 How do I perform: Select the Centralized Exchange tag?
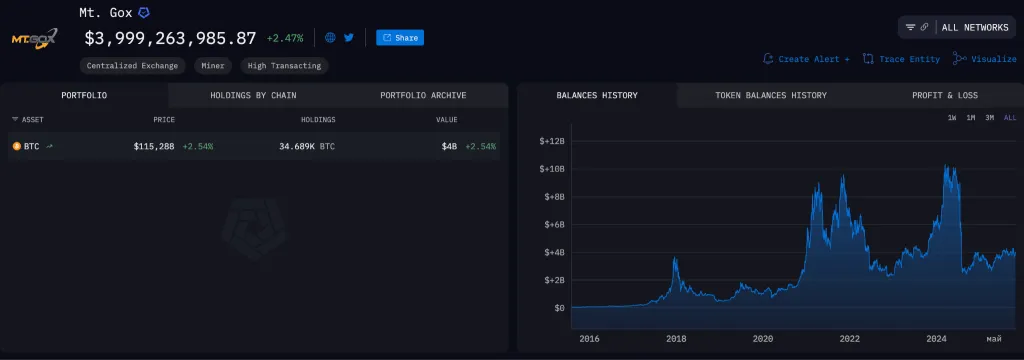133,65
